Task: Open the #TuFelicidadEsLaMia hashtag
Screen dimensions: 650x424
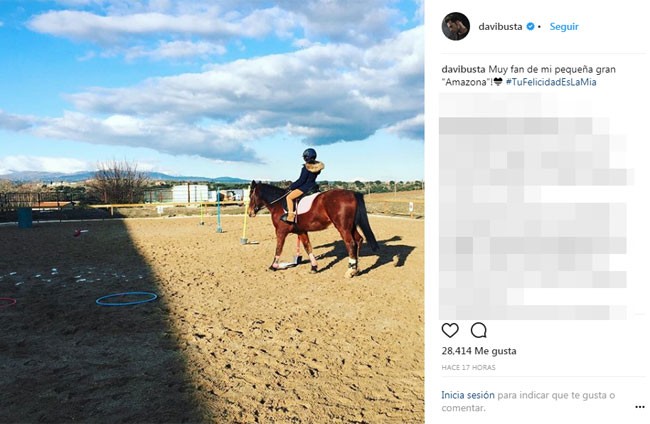Action: [551, 82]
